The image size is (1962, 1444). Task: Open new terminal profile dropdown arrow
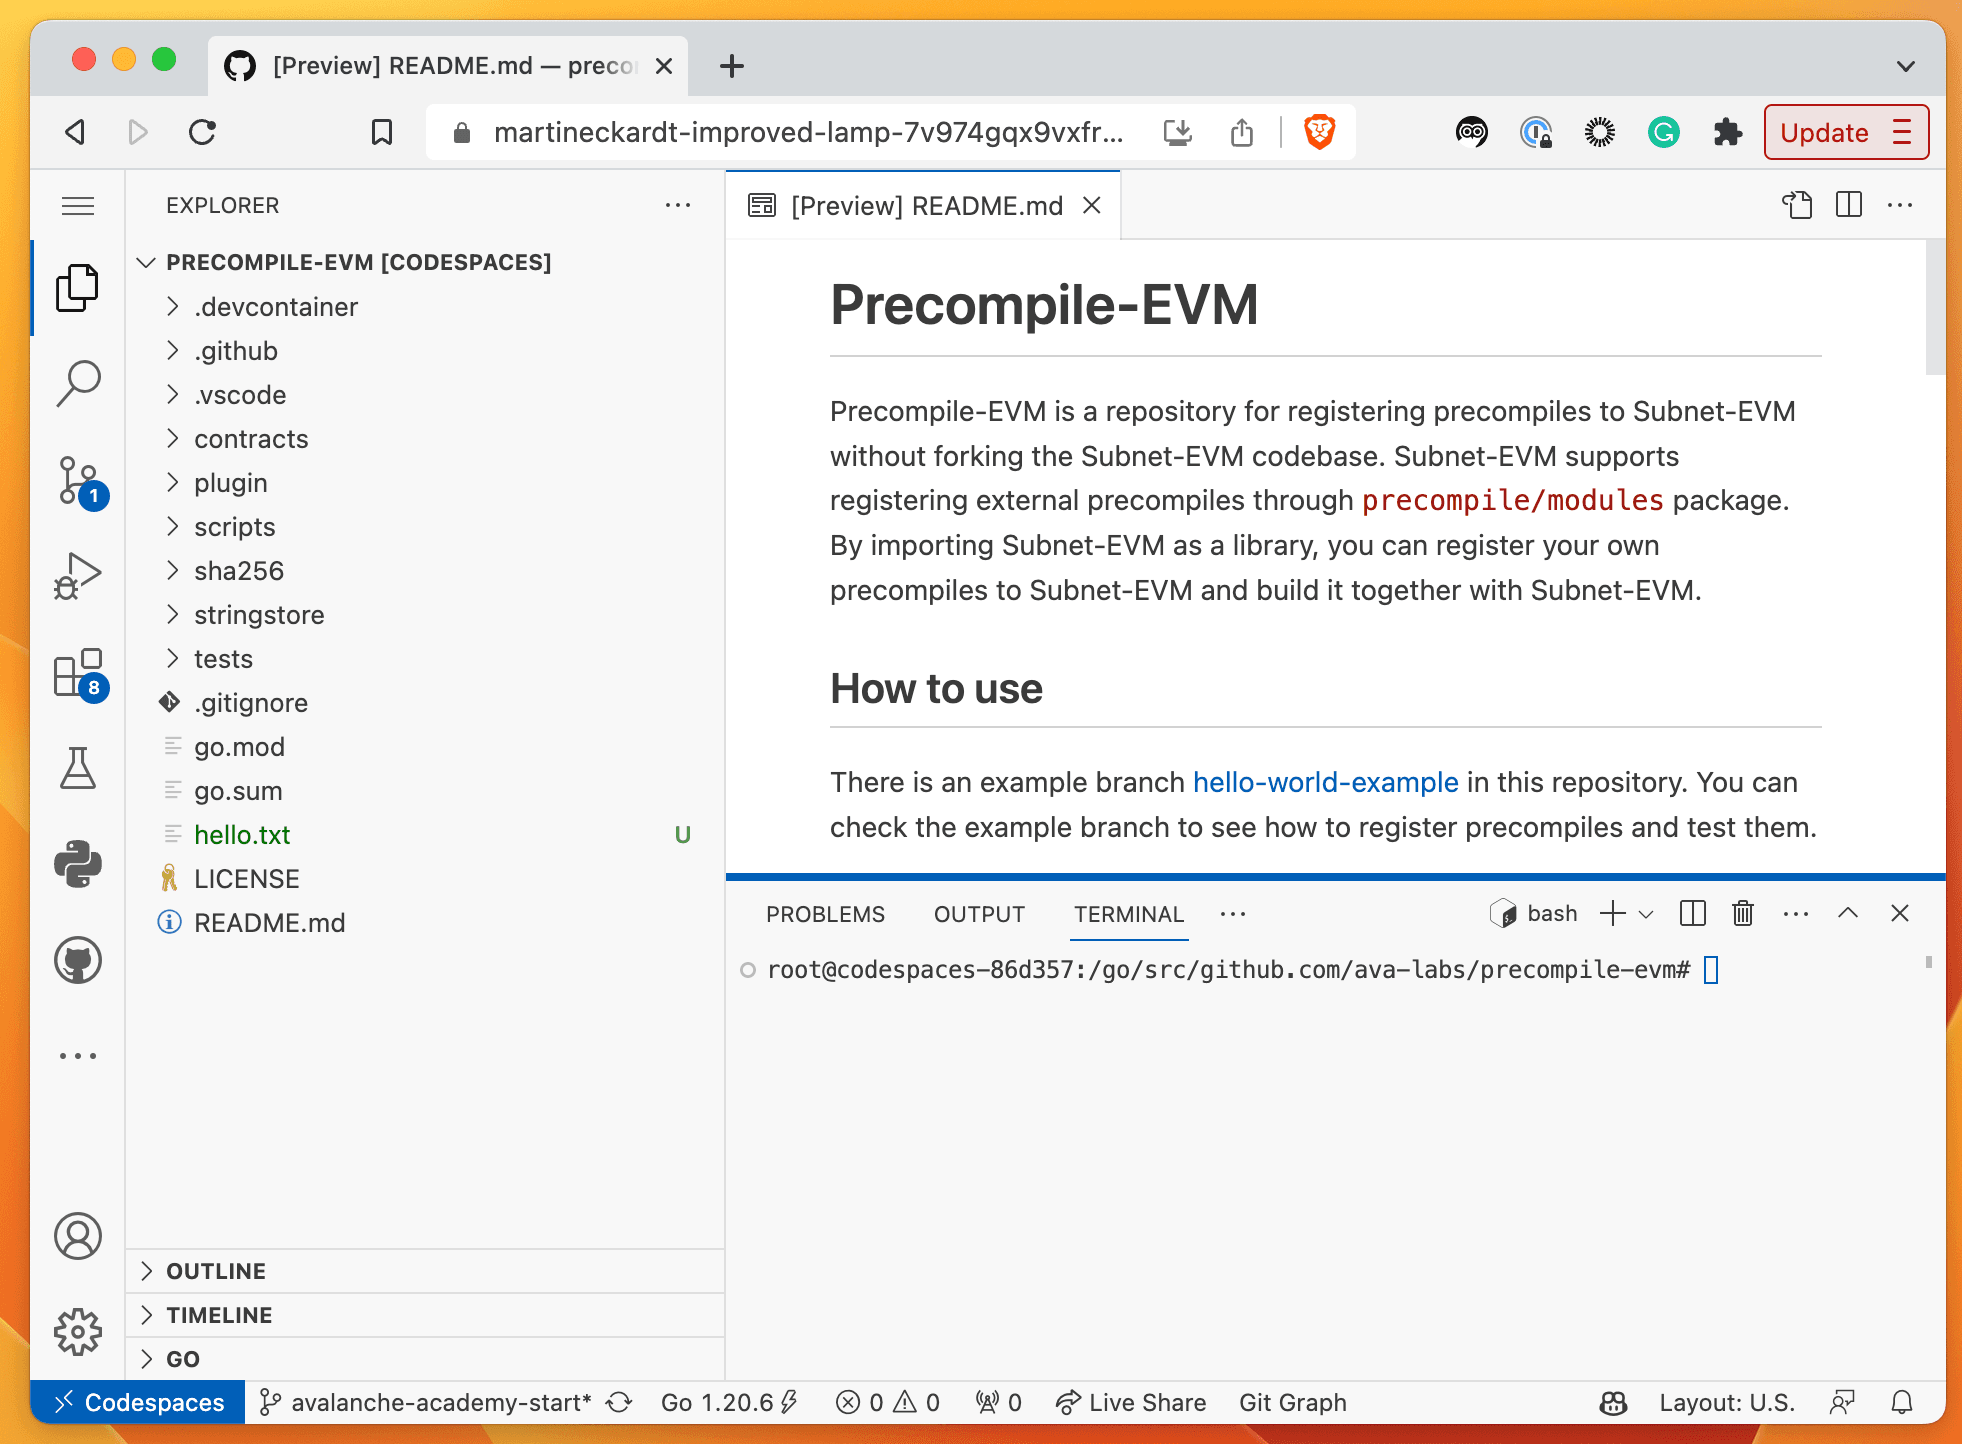[1646, 914]
